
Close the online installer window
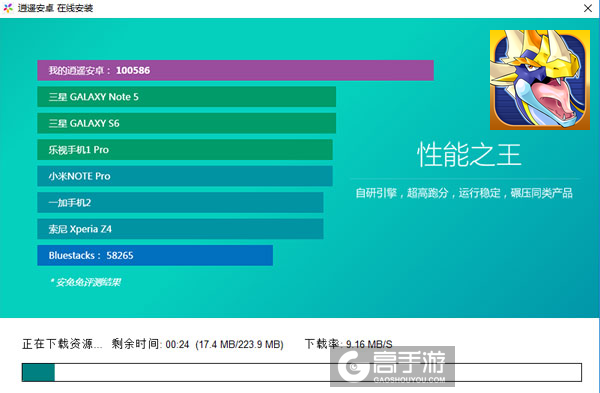pos(588,8)
